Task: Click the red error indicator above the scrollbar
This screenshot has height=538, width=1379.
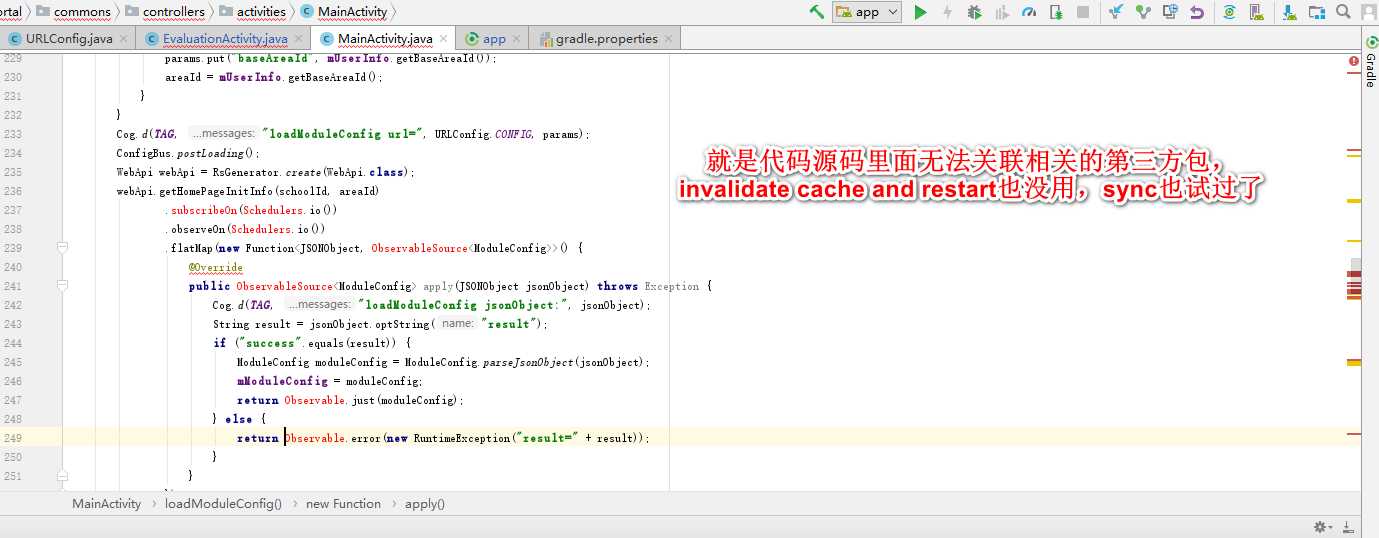Action: point(1354,60)
